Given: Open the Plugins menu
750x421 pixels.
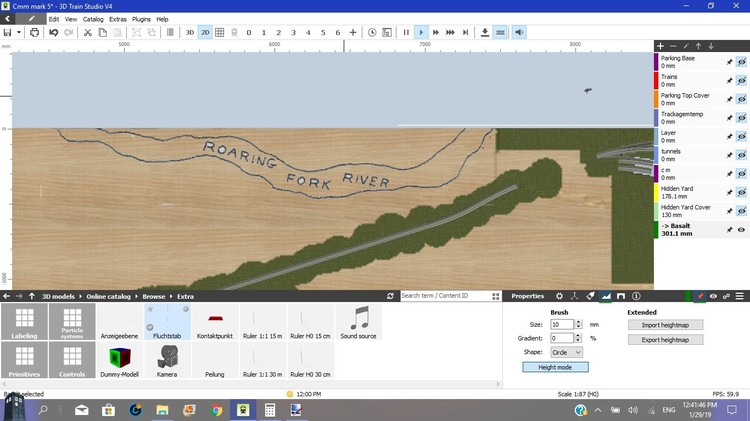Looking at the screenshot, I should [142, 19].
